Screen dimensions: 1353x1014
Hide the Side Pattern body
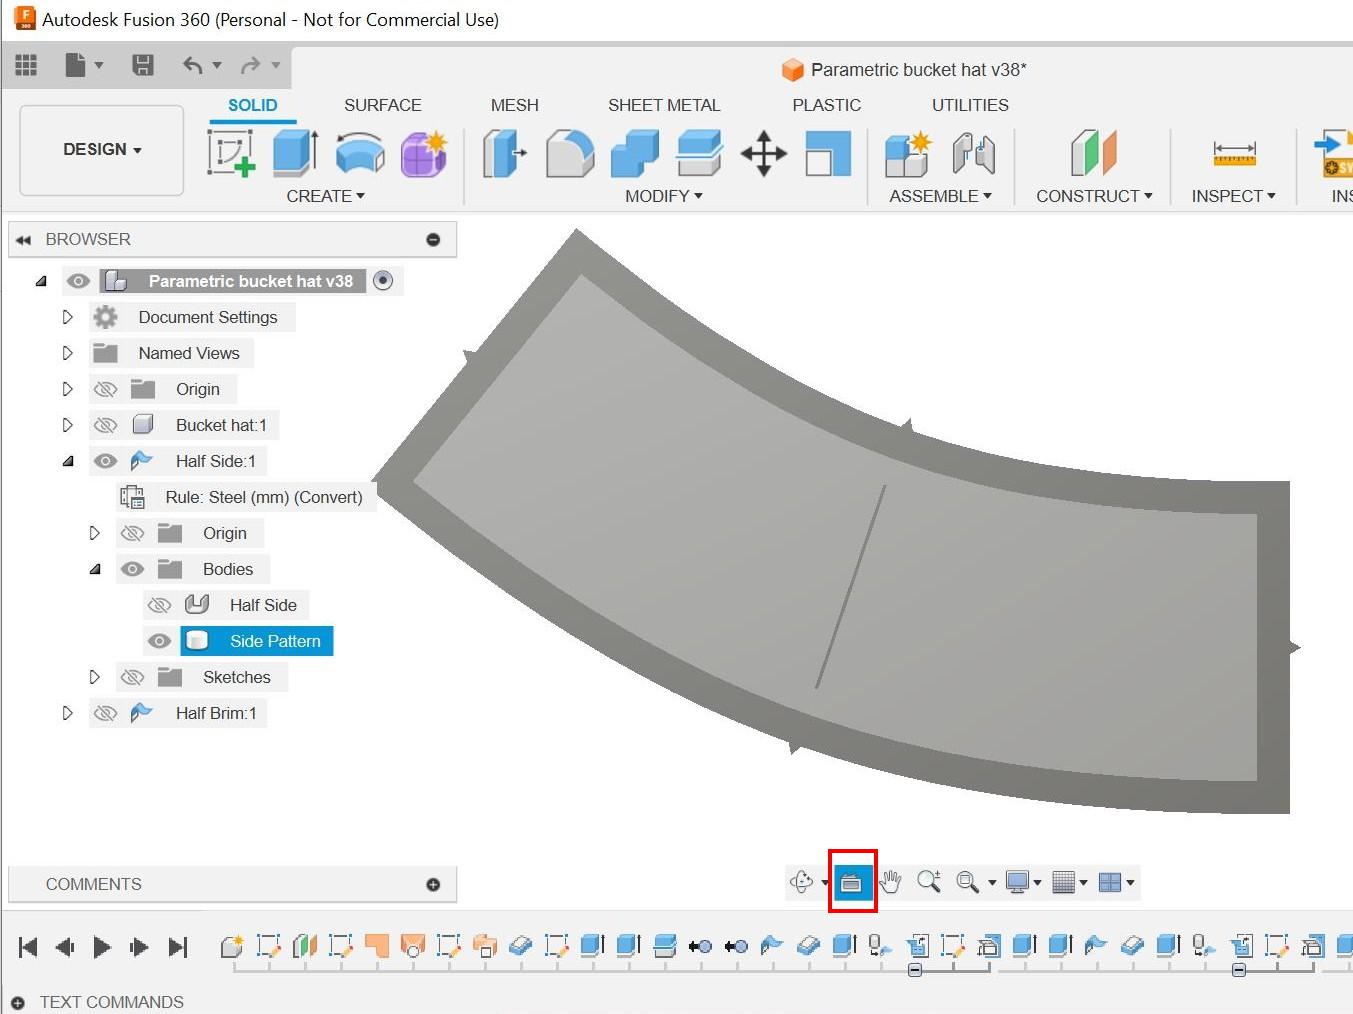pos(159,641)
